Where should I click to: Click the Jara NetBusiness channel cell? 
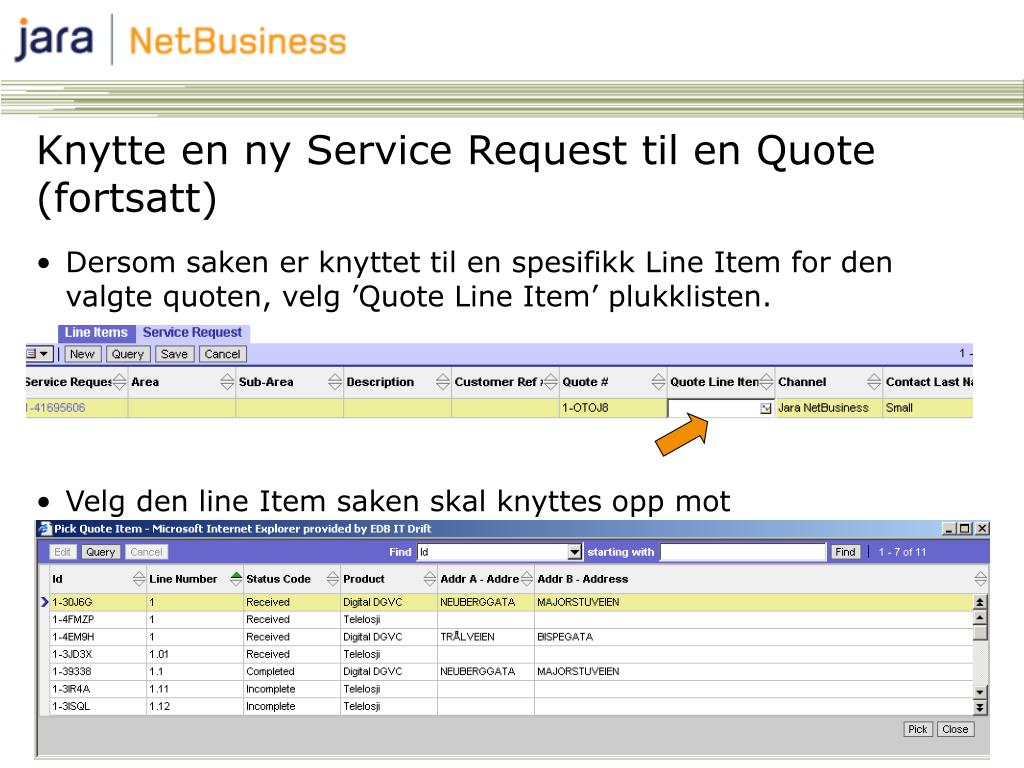[x=828, y=408]
